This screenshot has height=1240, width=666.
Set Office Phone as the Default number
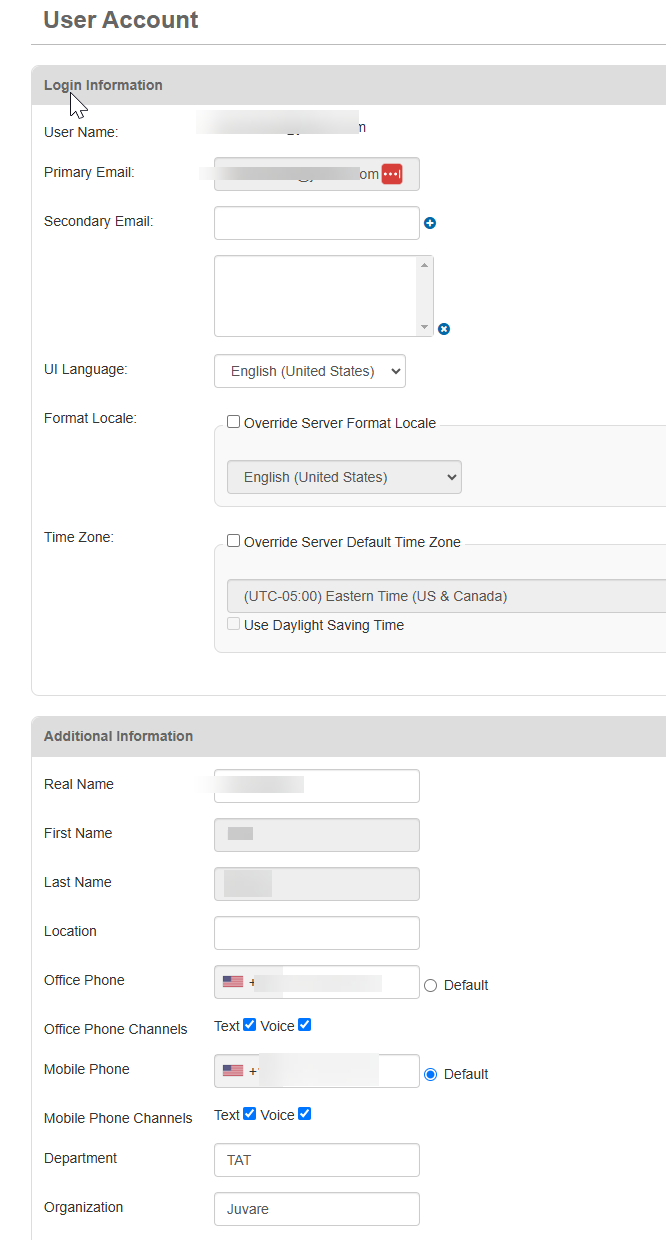click(x=430, y=984)
